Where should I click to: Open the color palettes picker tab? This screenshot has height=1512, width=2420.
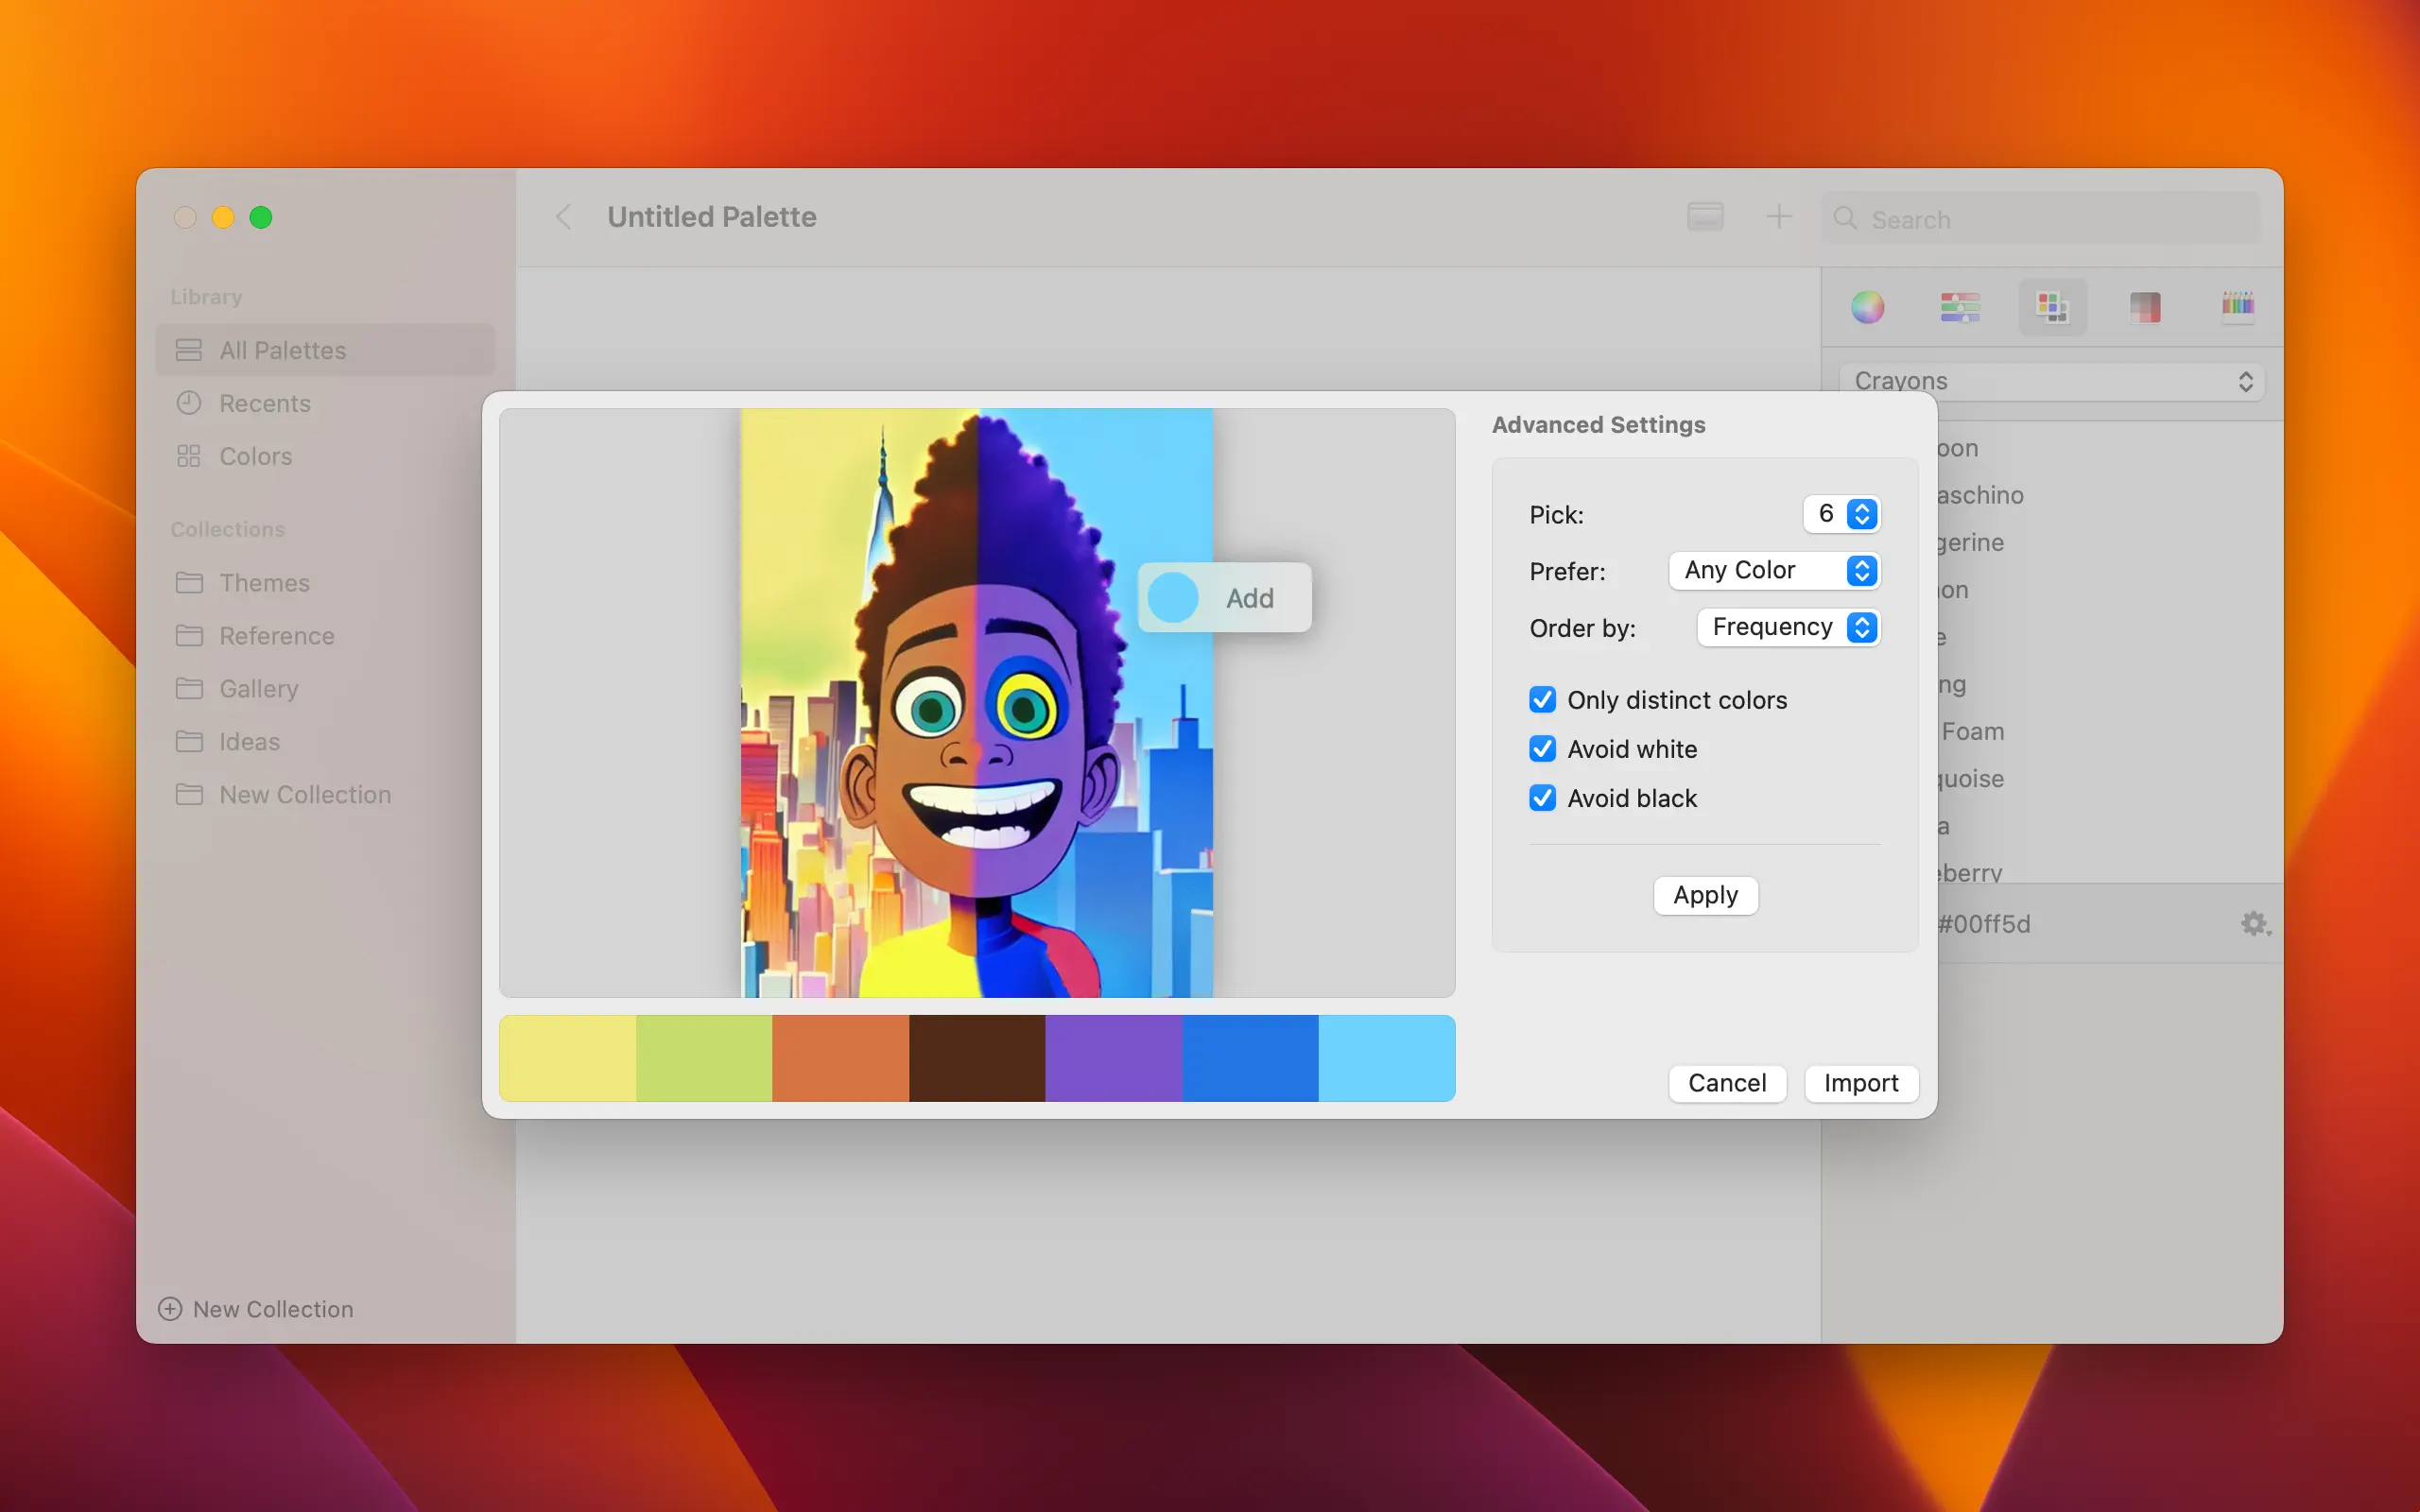(2052, 307)
